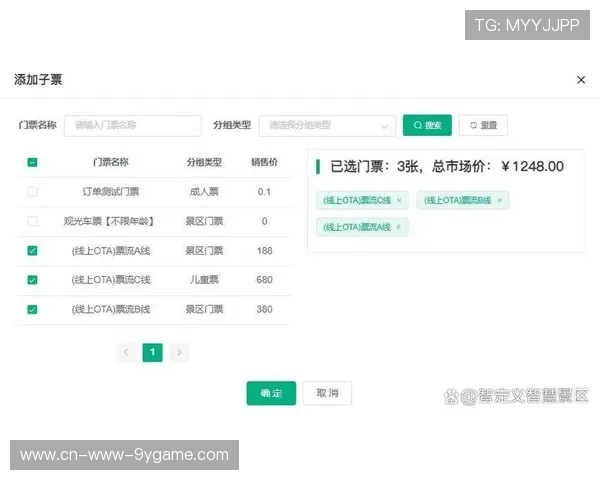Remove the (线上OTA)漂流C线 selected tag
The image size is (600, 480).
tap(399, 200)
